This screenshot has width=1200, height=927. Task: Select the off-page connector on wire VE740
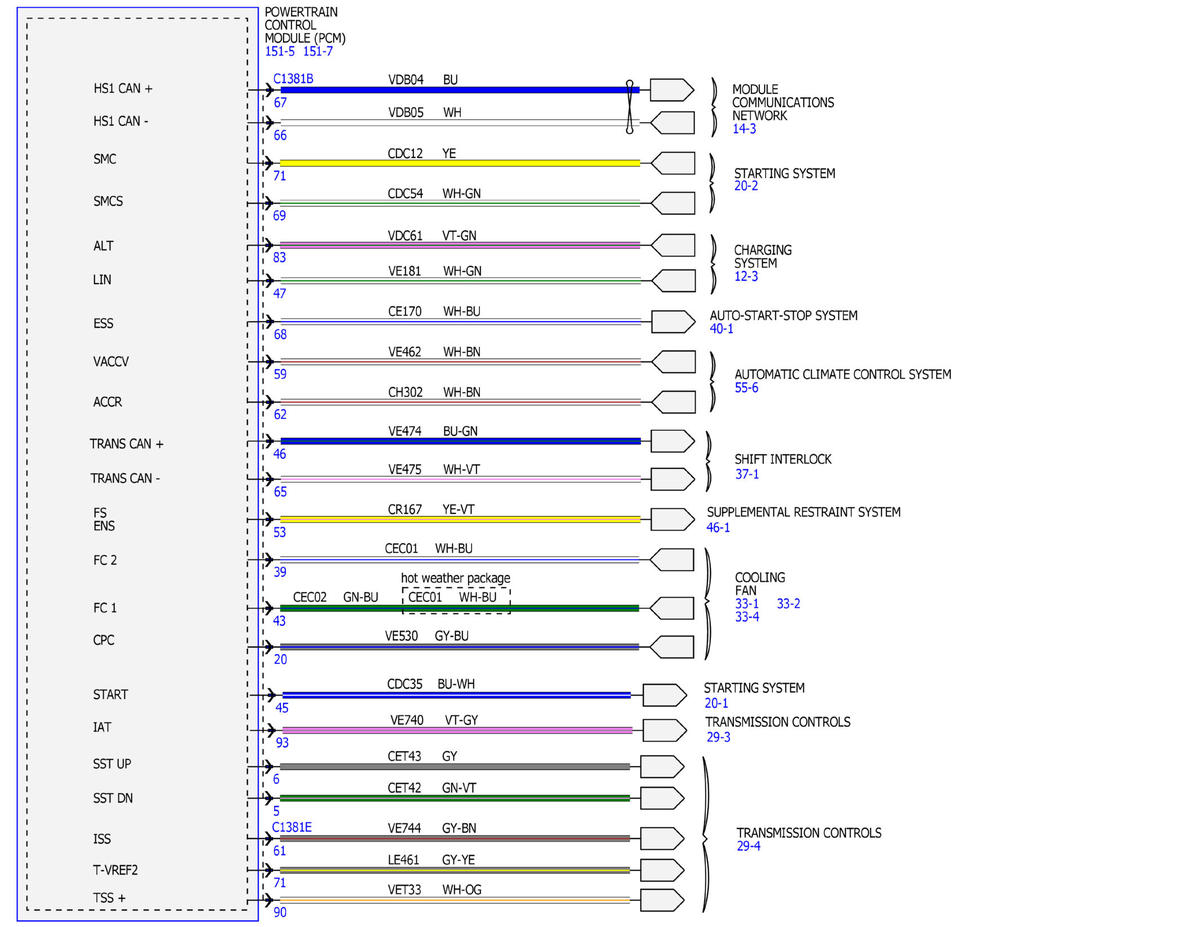664,731
